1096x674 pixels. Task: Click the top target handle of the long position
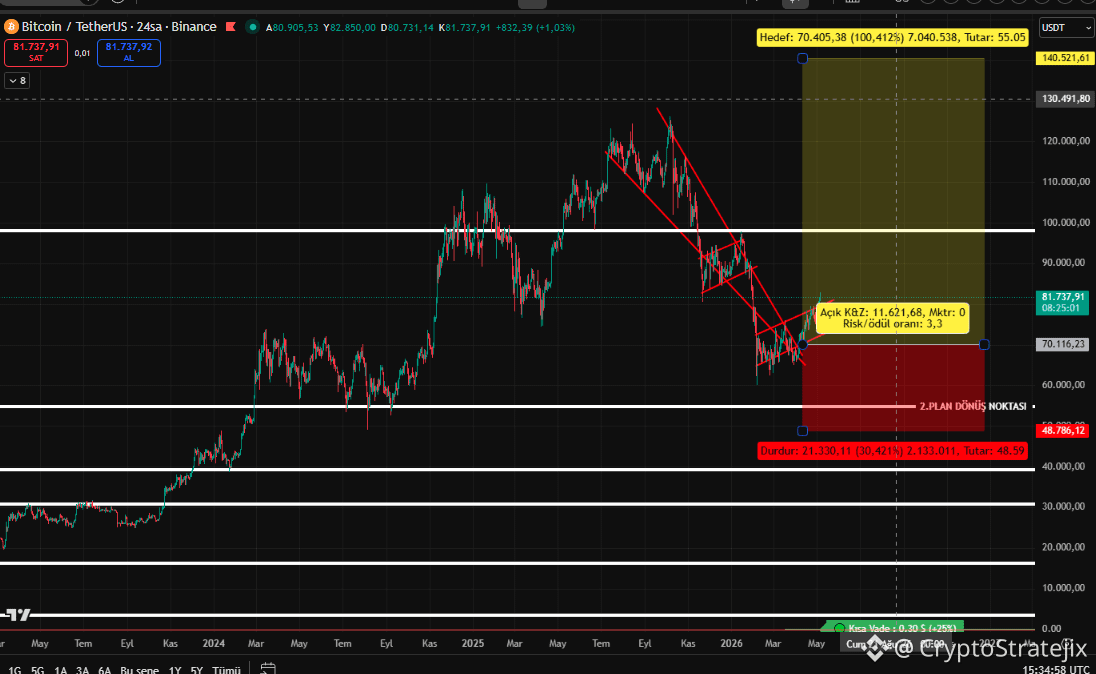(x=802, y=59)
